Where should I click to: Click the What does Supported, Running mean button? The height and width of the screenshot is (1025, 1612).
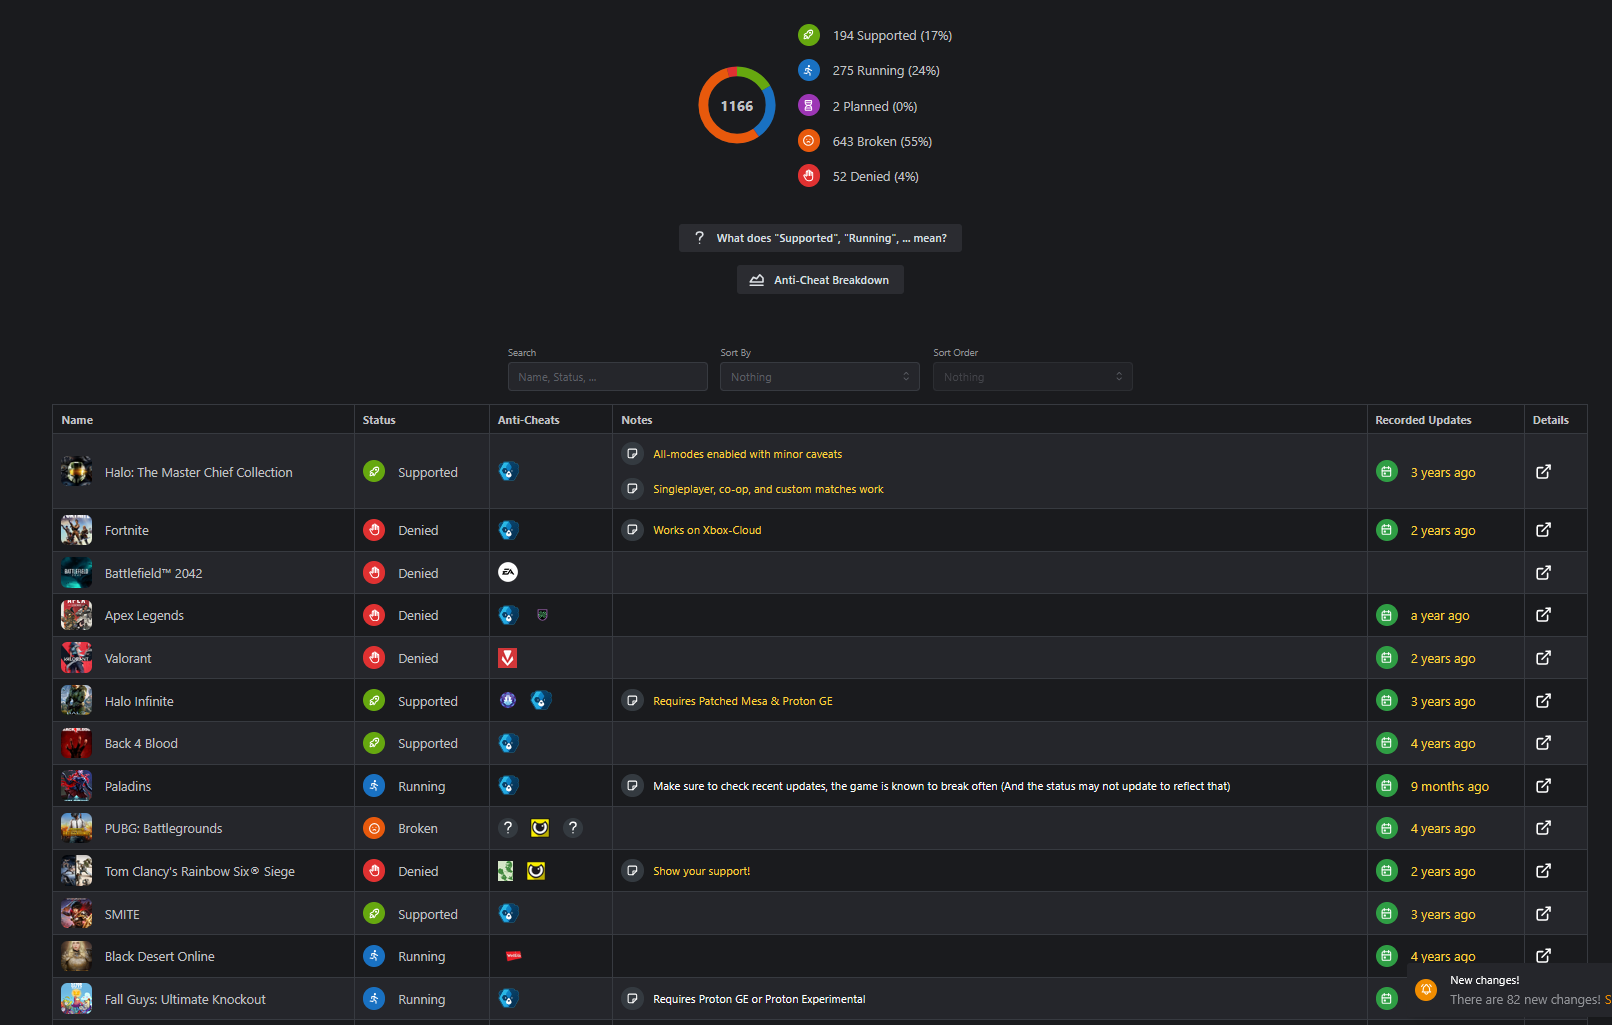[820, 238]
